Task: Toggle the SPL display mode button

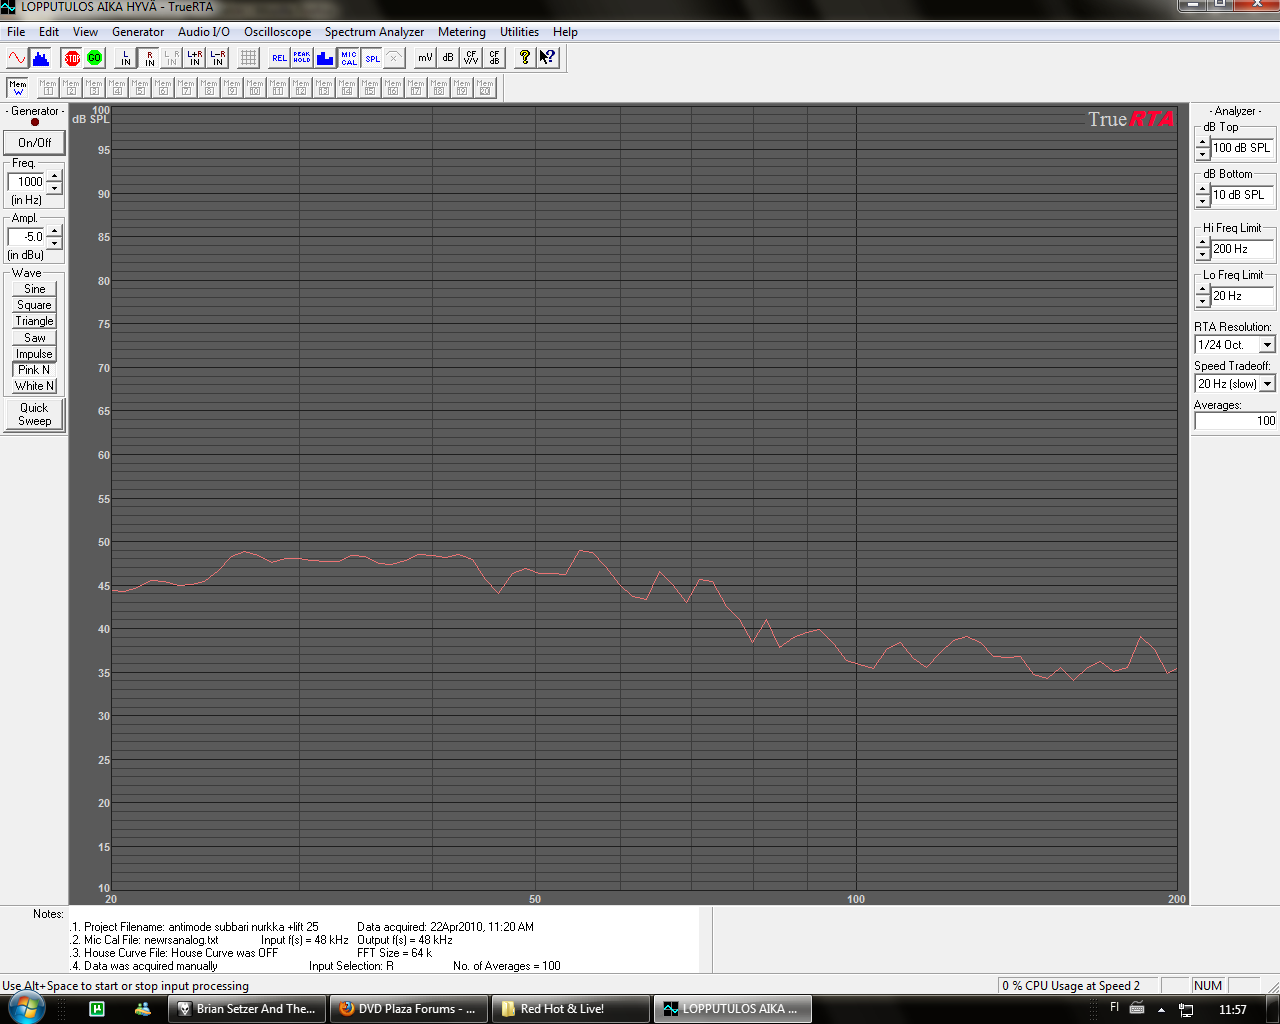Action: click(x=372, y=58)
